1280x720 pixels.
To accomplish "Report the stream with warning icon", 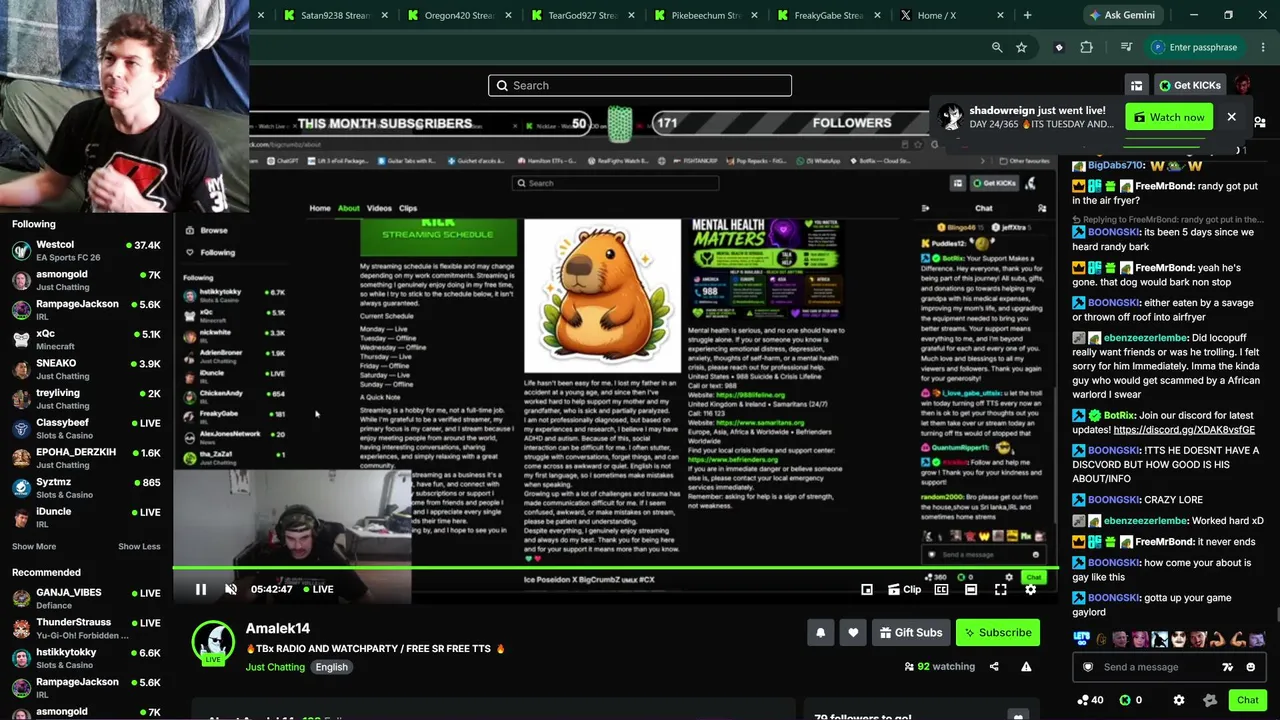I will click(x=1026, y=666).
